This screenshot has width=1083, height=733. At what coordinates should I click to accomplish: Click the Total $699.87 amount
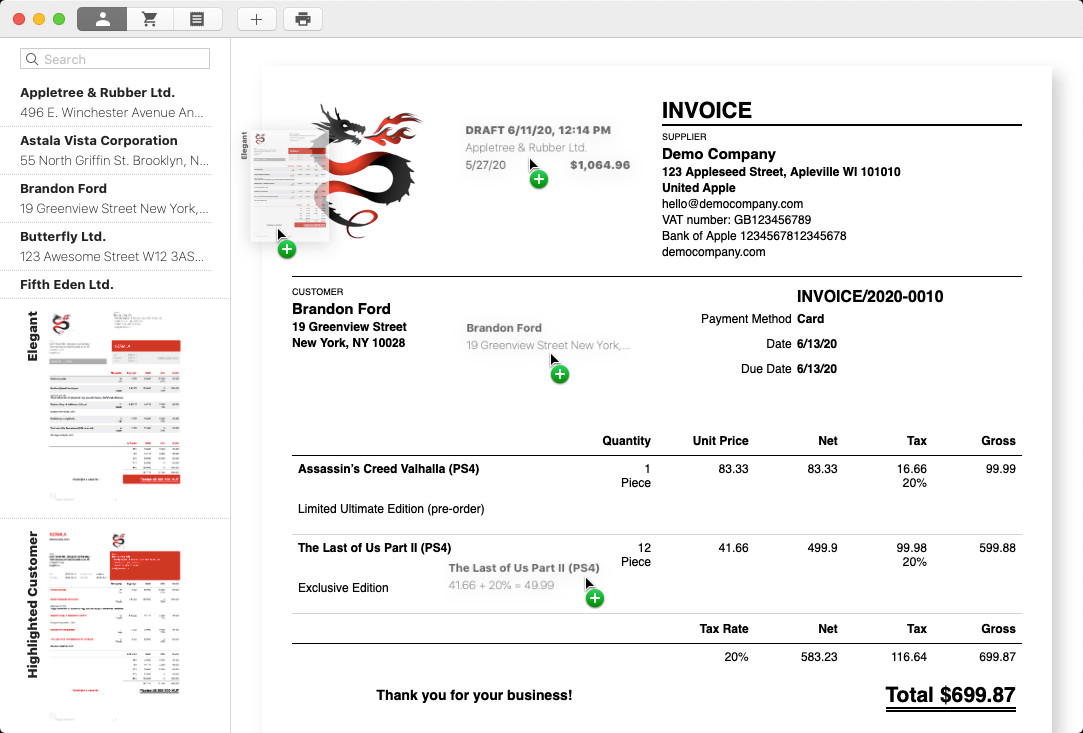pyautogui.click(x=950, y=695)
